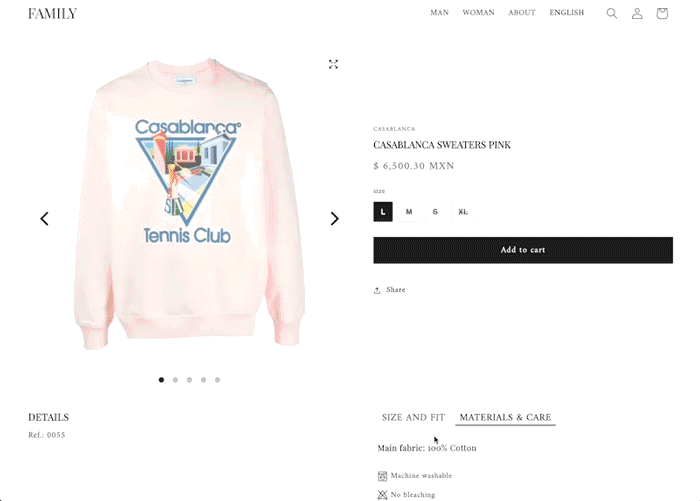Show previous product image arrow
The width and height of the screenshot is (700, 501).
[x=44, y=218]
